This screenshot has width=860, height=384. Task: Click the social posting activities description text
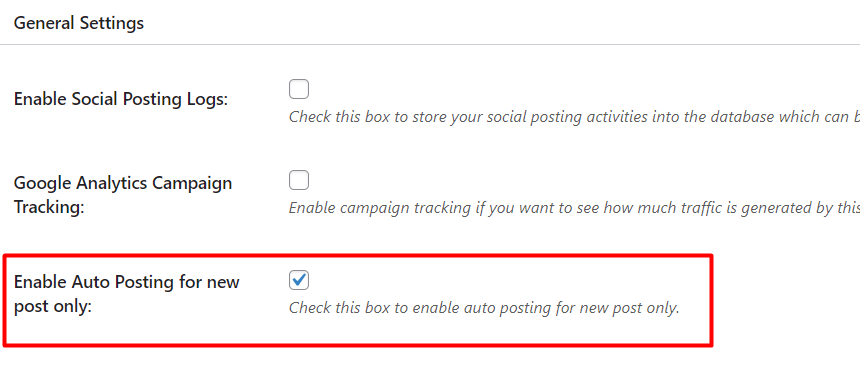tap(574, 117)
